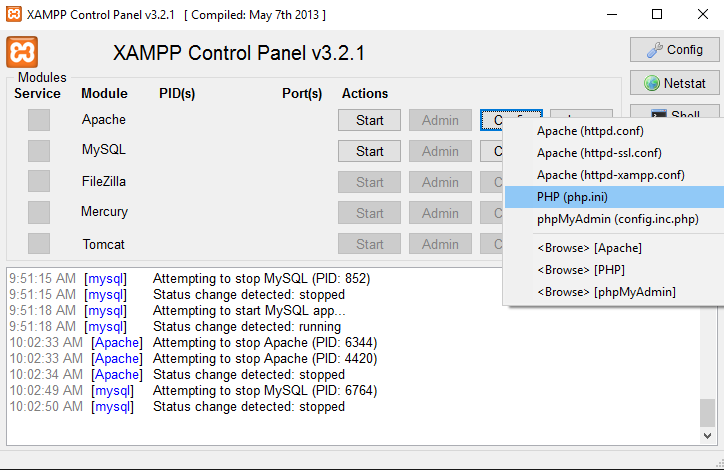
Task: Click the XAMPP icon in the title bar
Action: click(x=13, y=14)
